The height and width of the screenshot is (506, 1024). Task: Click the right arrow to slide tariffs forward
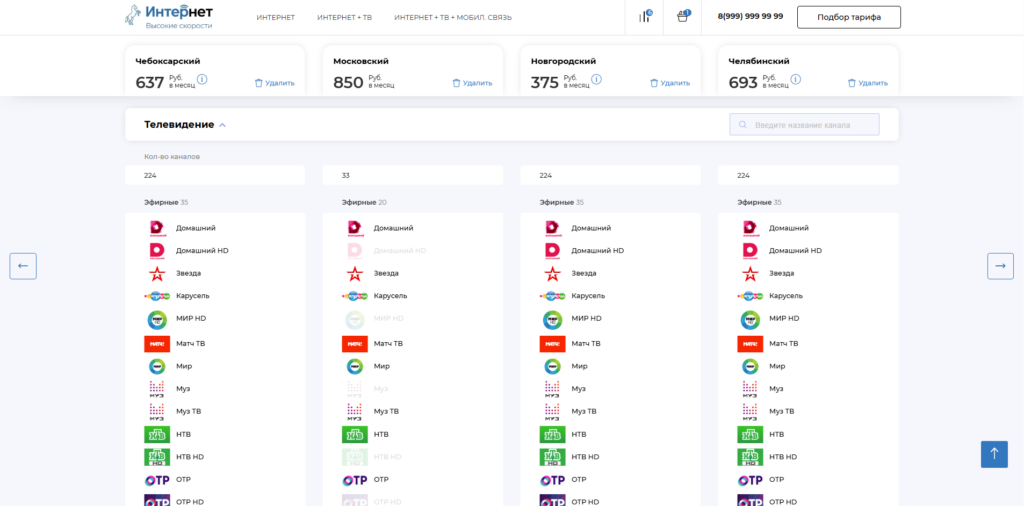click(x=1000, y=266)
